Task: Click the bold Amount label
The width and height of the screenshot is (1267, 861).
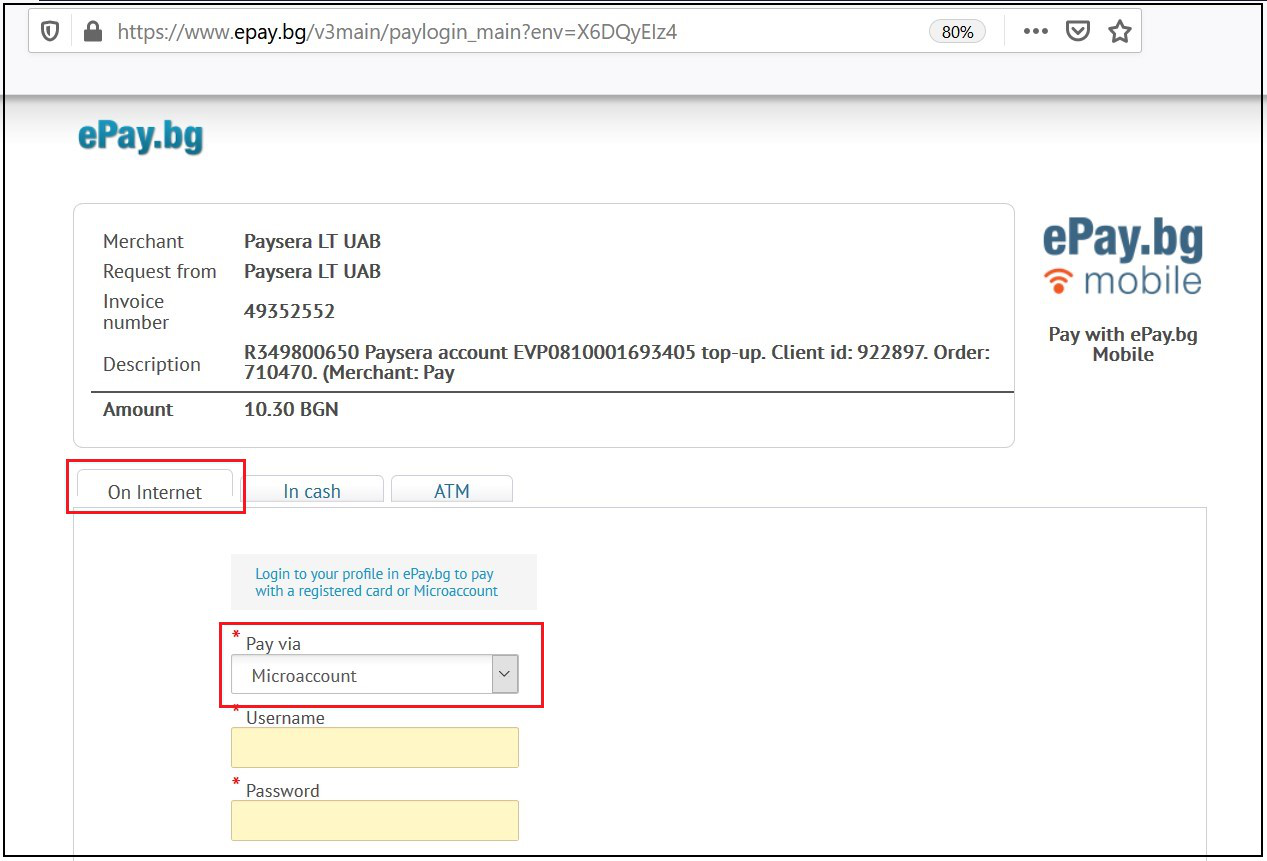Action: [x=138, y=409]
